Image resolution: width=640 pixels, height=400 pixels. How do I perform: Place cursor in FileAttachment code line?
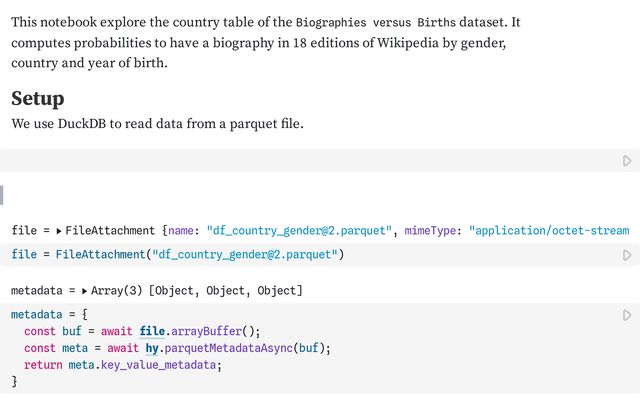coord(178,255)
